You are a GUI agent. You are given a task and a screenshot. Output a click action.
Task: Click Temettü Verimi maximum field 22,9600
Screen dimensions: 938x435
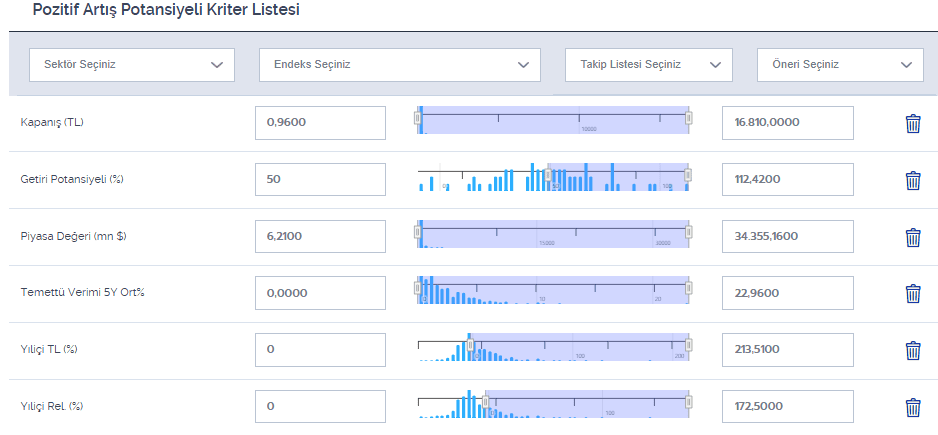[x=787, y=293]
